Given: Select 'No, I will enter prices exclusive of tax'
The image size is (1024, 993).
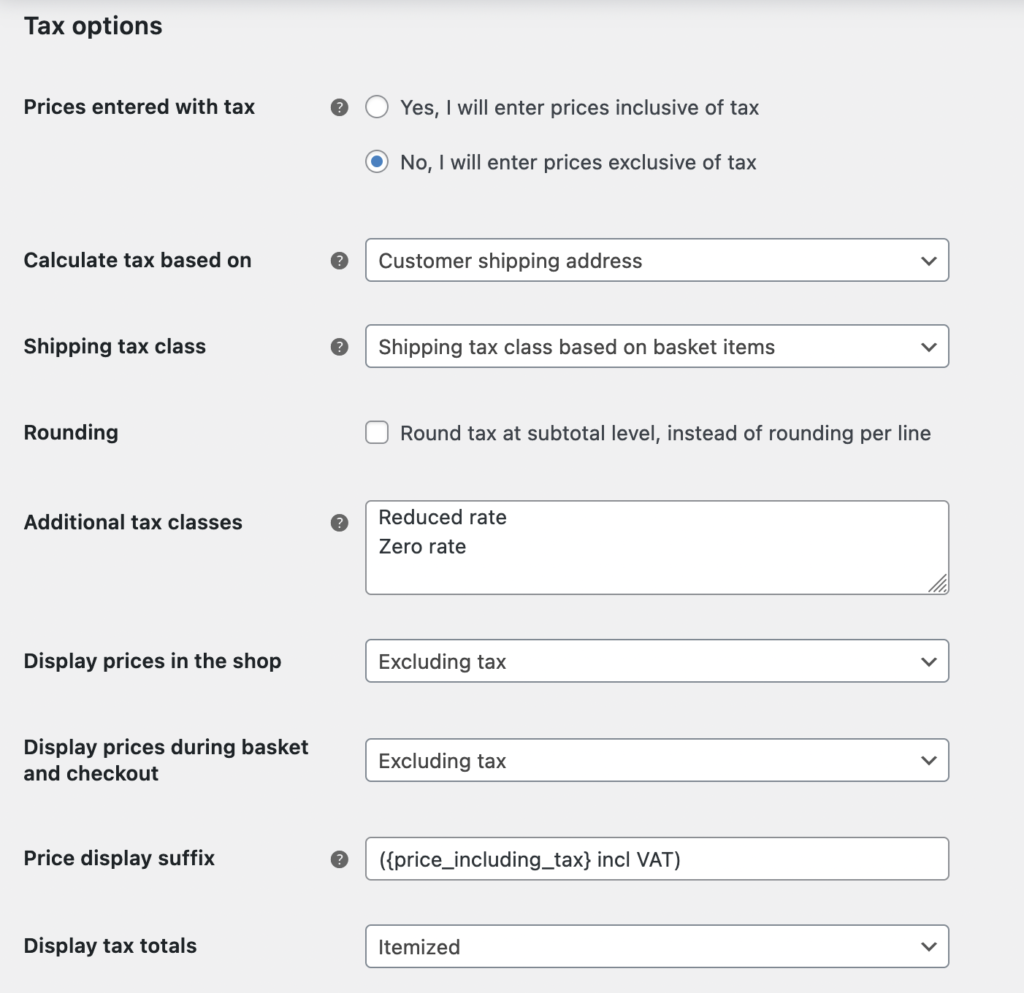Looking at the screenshot, I should 377,162.
